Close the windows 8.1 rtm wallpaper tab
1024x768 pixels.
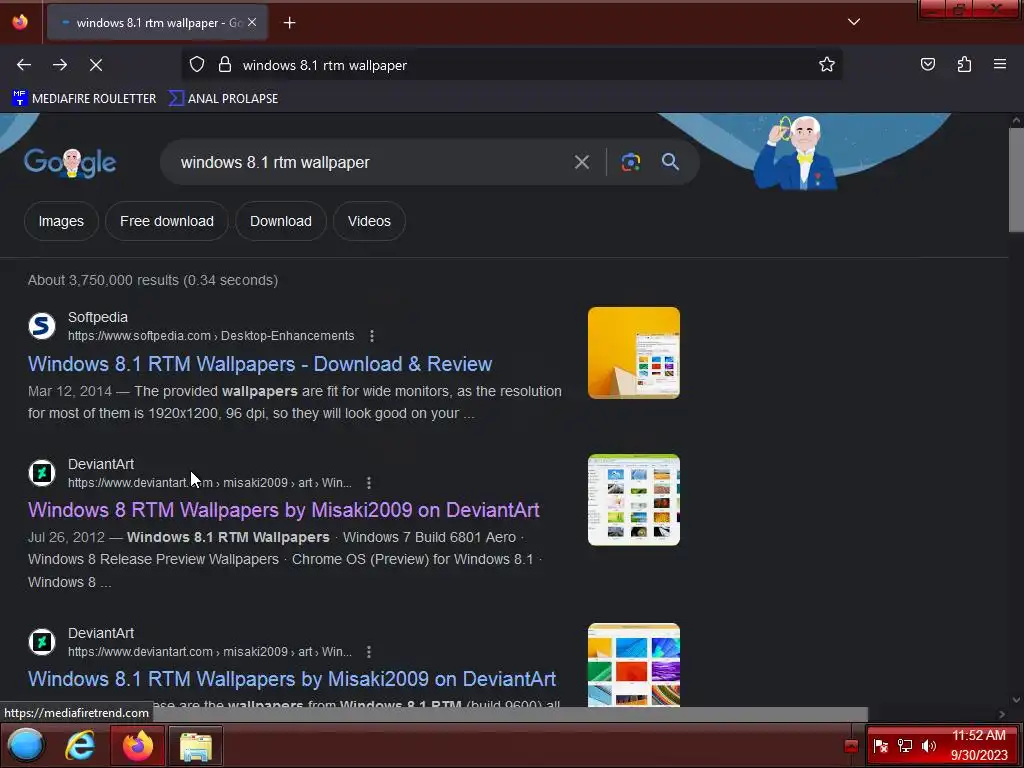tap(252, 22)
